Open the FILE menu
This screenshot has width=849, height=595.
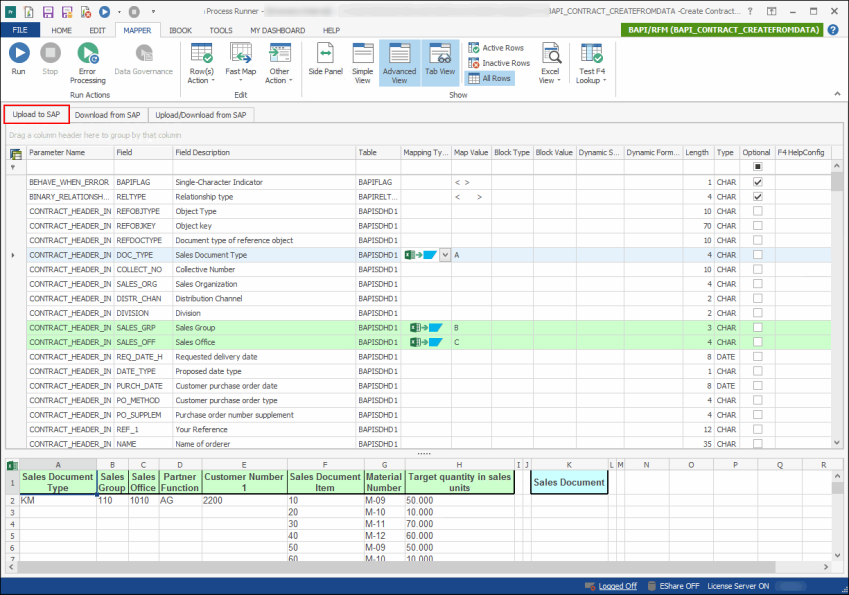pyautogui.click(x=20, y=30)
